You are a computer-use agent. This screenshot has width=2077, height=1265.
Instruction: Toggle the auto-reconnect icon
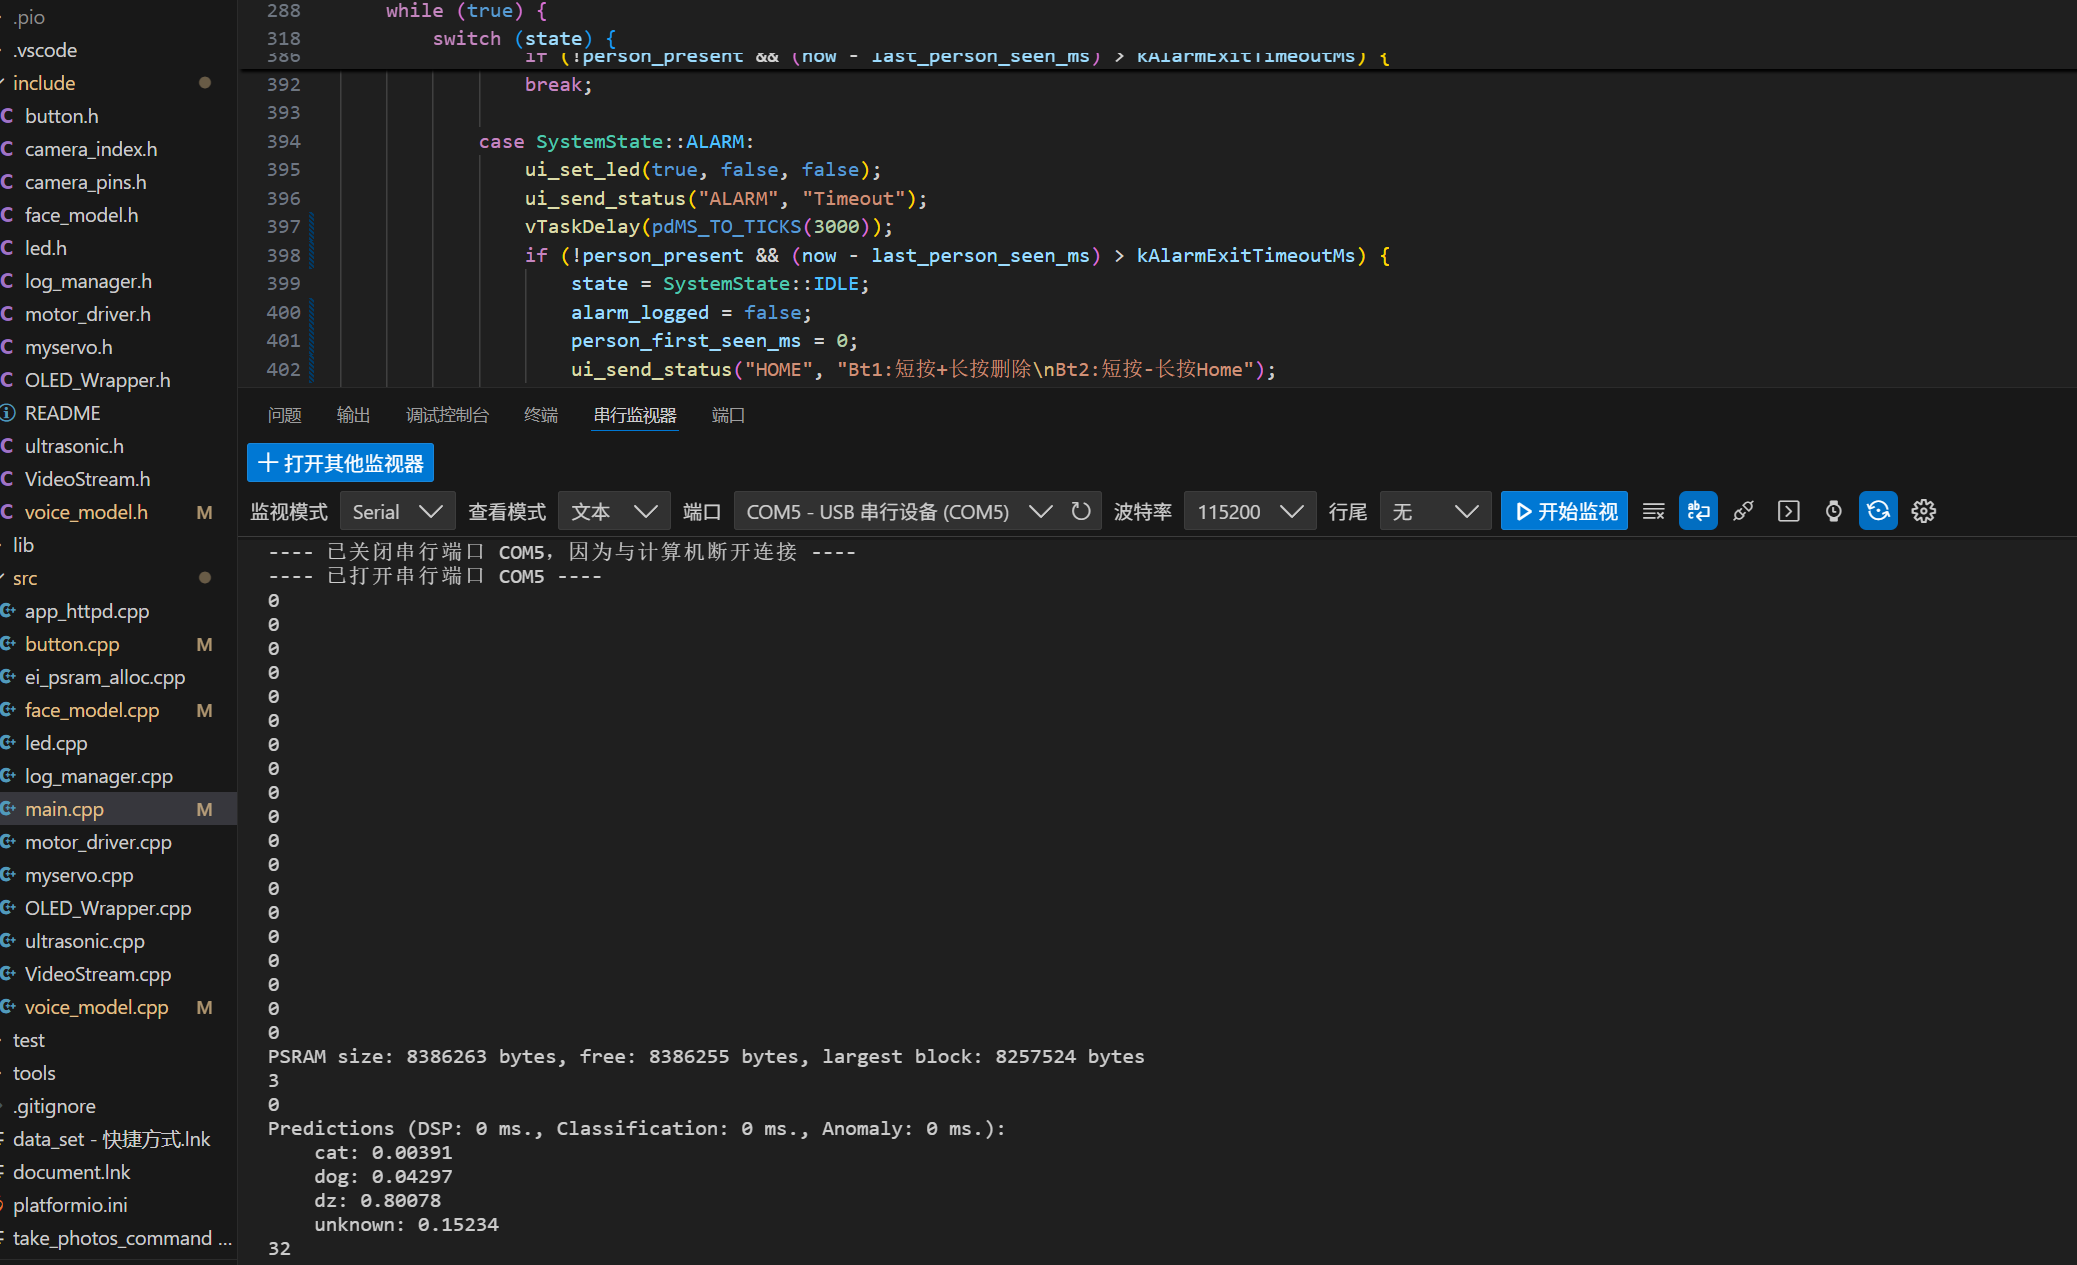[1878, 512]
